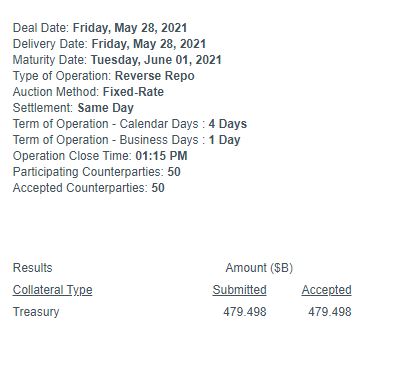
Task: Click the 01:15 PM close time
Action: tap(161, 156)
